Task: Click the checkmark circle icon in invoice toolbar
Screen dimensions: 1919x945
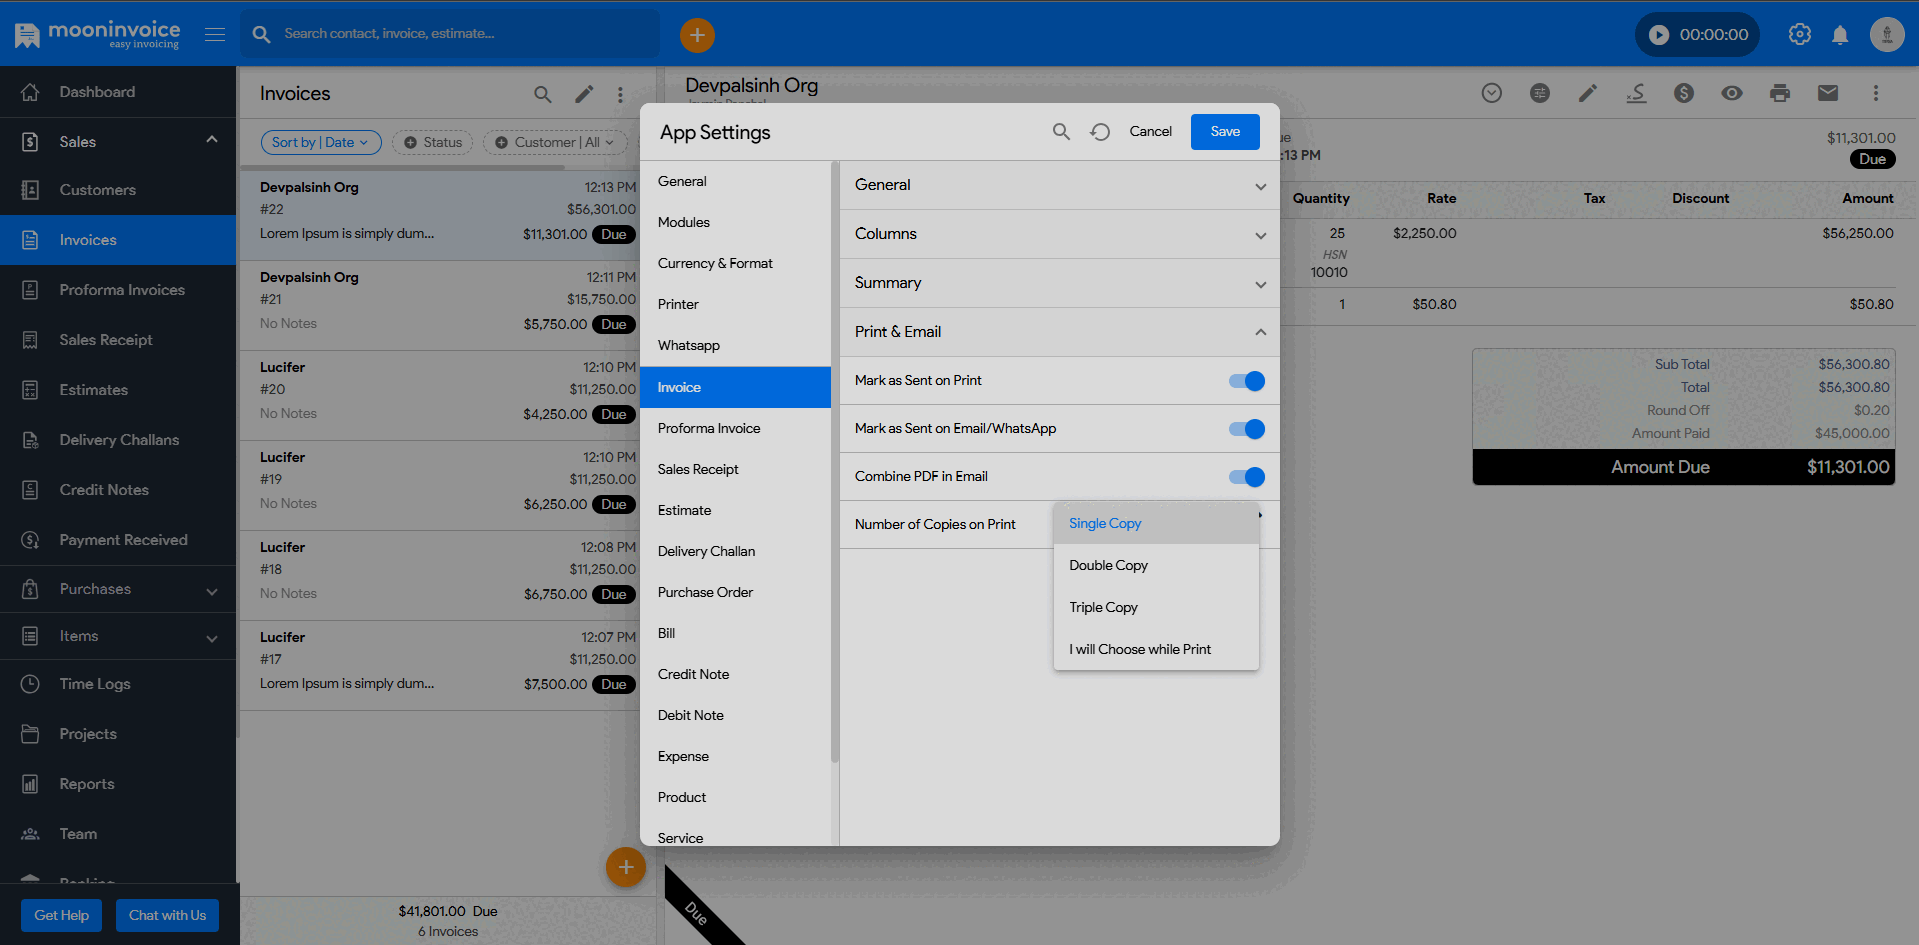Action: [x=1492, y=93]
